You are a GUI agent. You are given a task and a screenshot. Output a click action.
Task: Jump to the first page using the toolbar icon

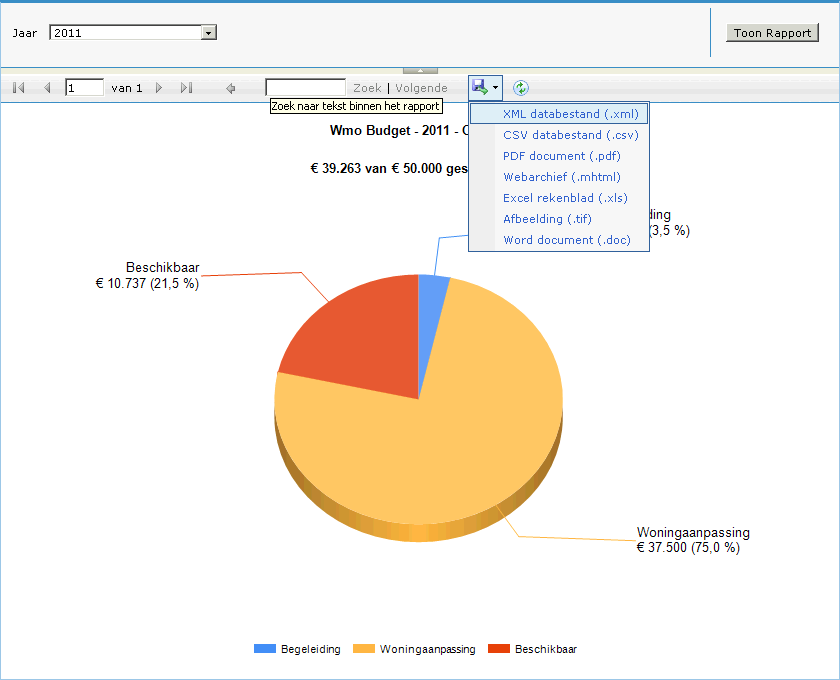coord(17,87)
